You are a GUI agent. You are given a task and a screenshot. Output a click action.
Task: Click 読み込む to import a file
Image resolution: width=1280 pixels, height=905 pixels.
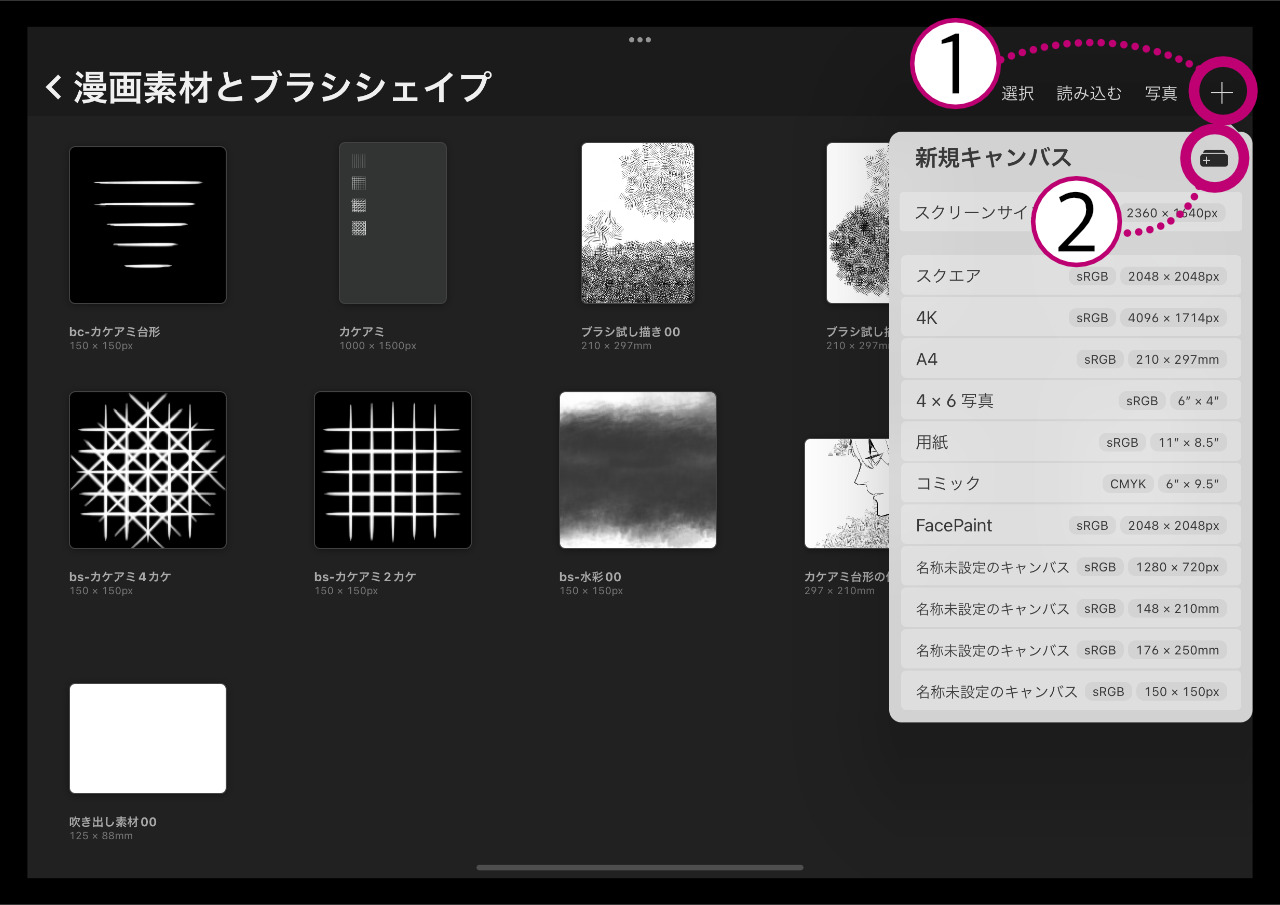tap(1089, 93)
